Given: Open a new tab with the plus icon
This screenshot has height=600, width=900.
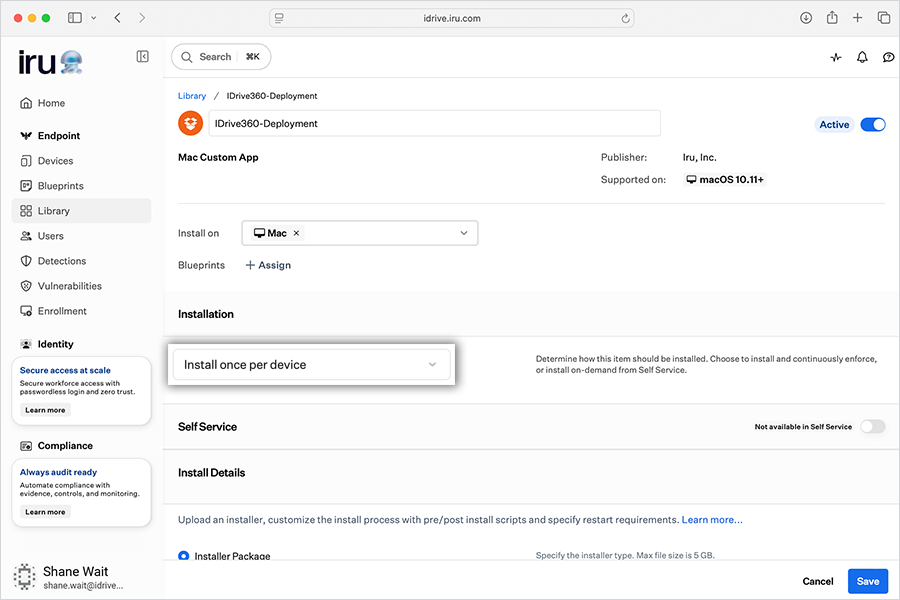Looking at the screenshot, I should click(858, 18).
